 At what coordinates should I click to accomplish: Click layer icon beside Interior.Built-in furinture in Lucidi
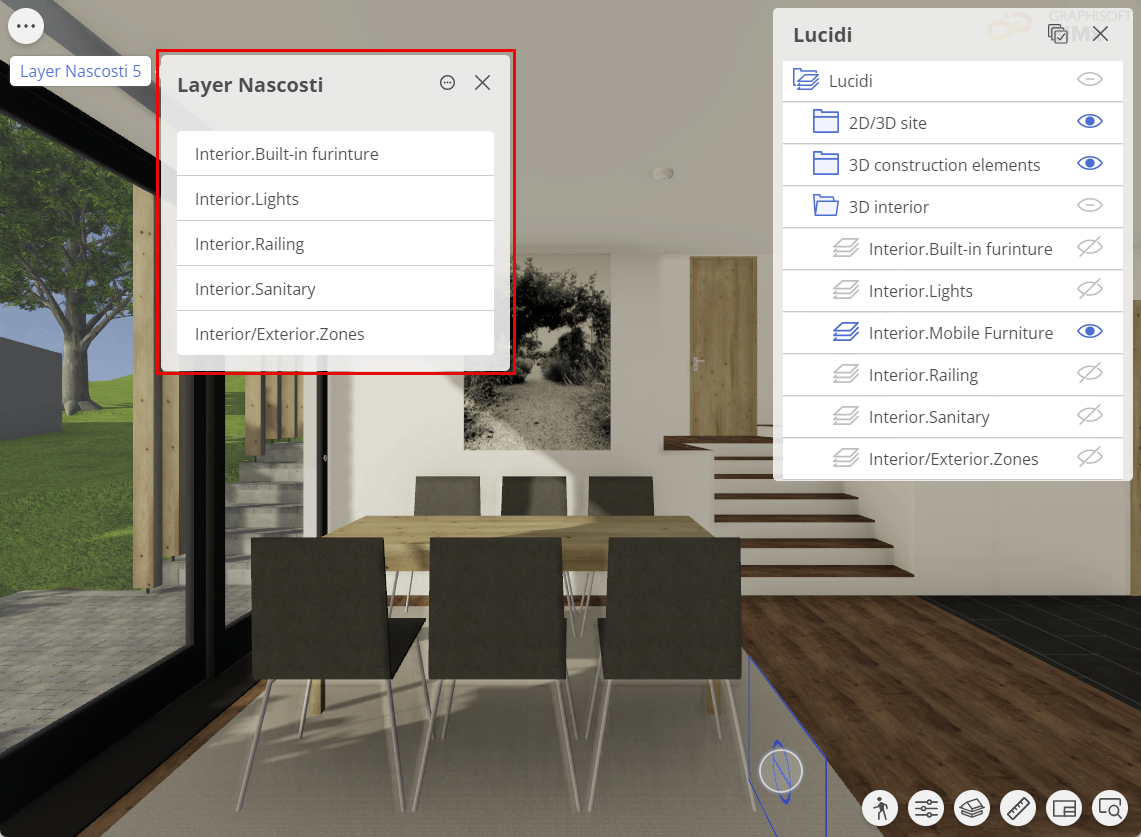[846, 248]
